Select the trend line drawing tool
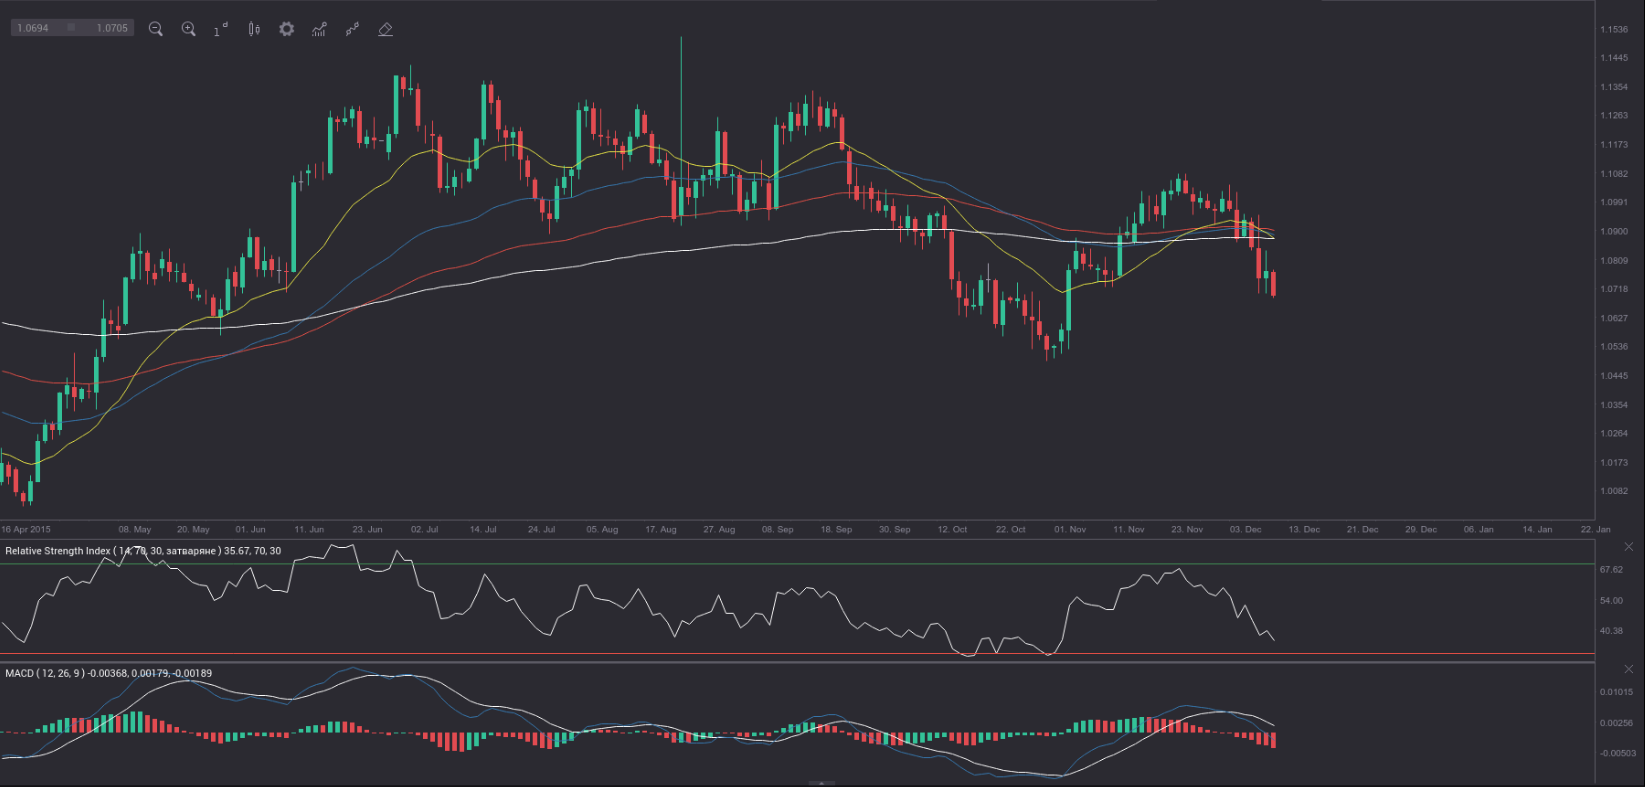 (x=352, y=29)
